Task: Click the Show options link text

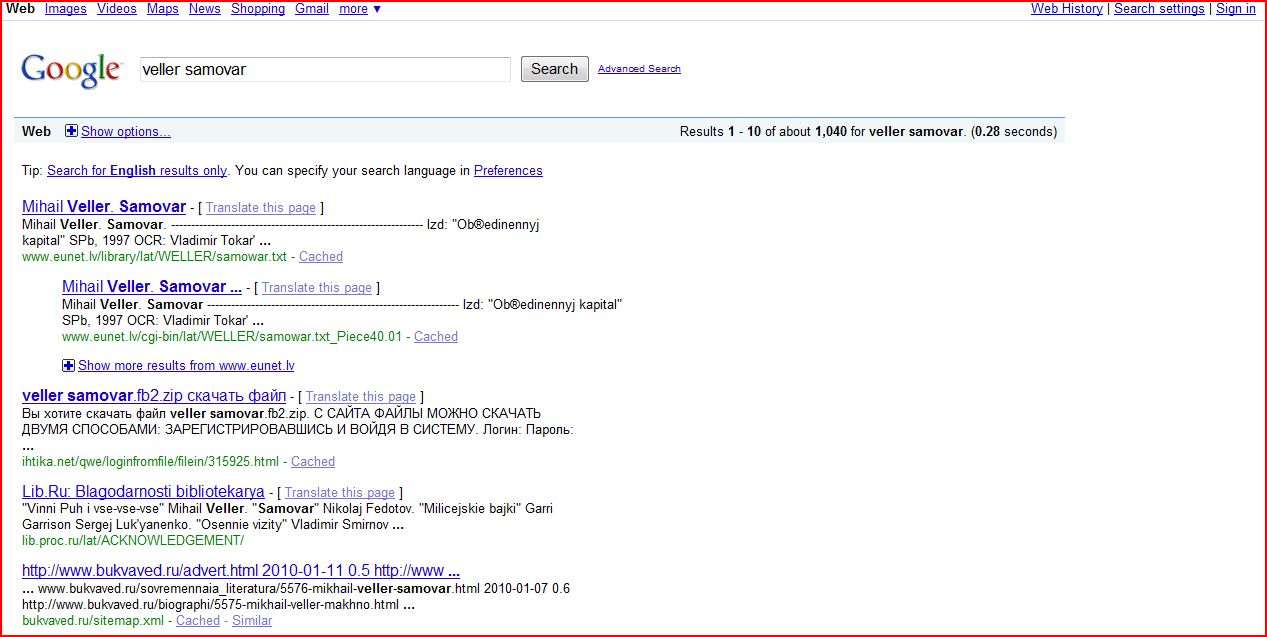Action: tap(126, 131)
